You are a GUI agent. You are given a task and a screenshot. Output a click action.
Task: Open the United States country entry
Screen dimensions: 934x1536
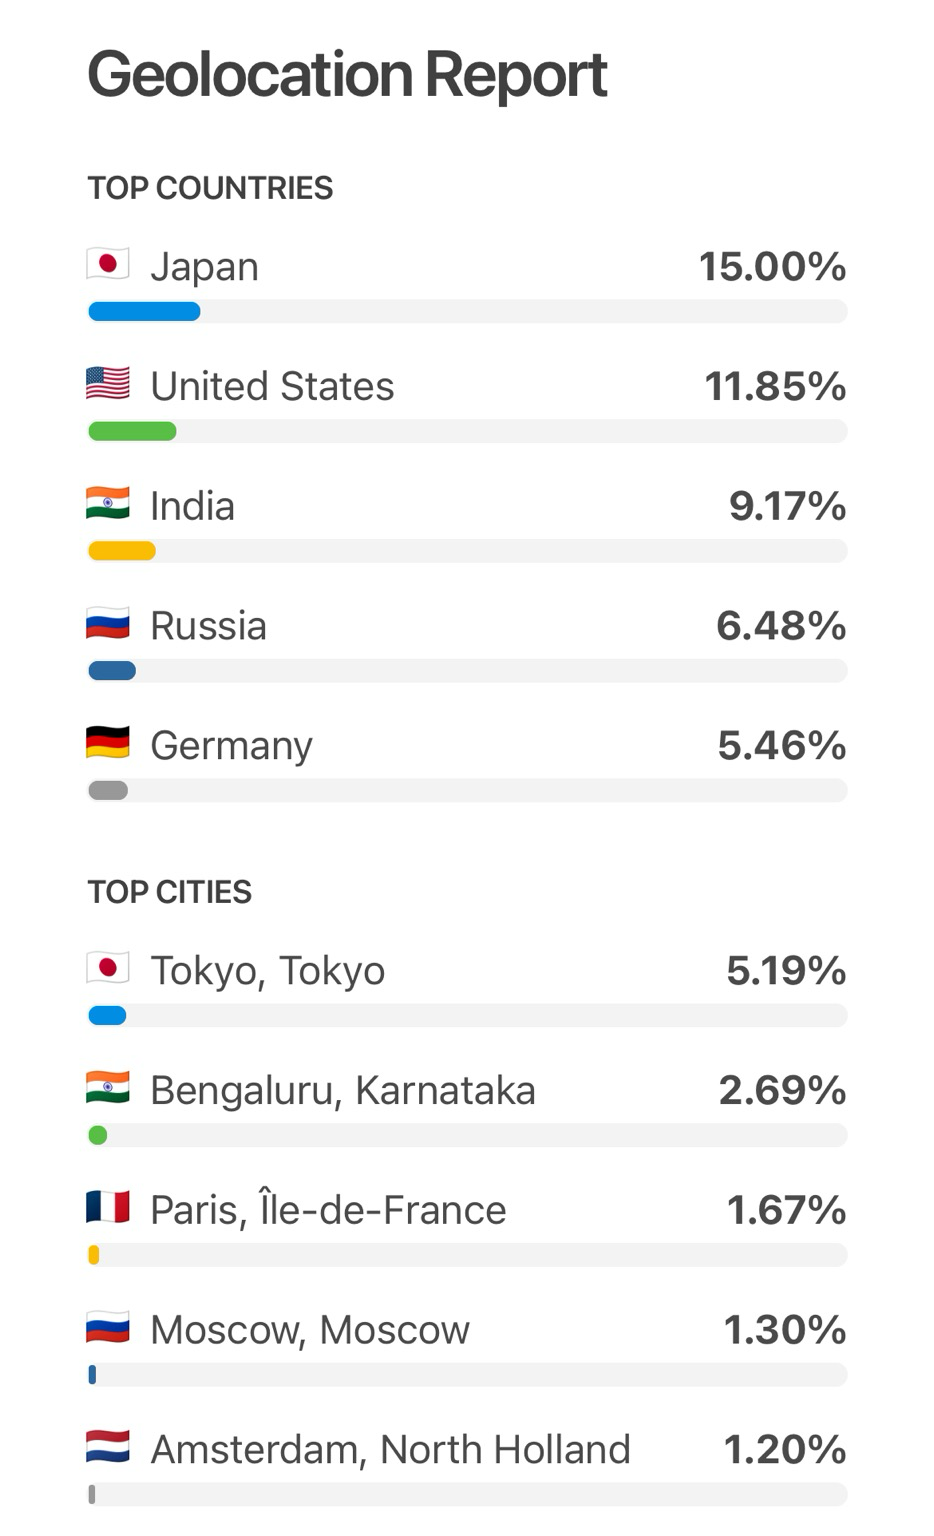coord(272,386)
